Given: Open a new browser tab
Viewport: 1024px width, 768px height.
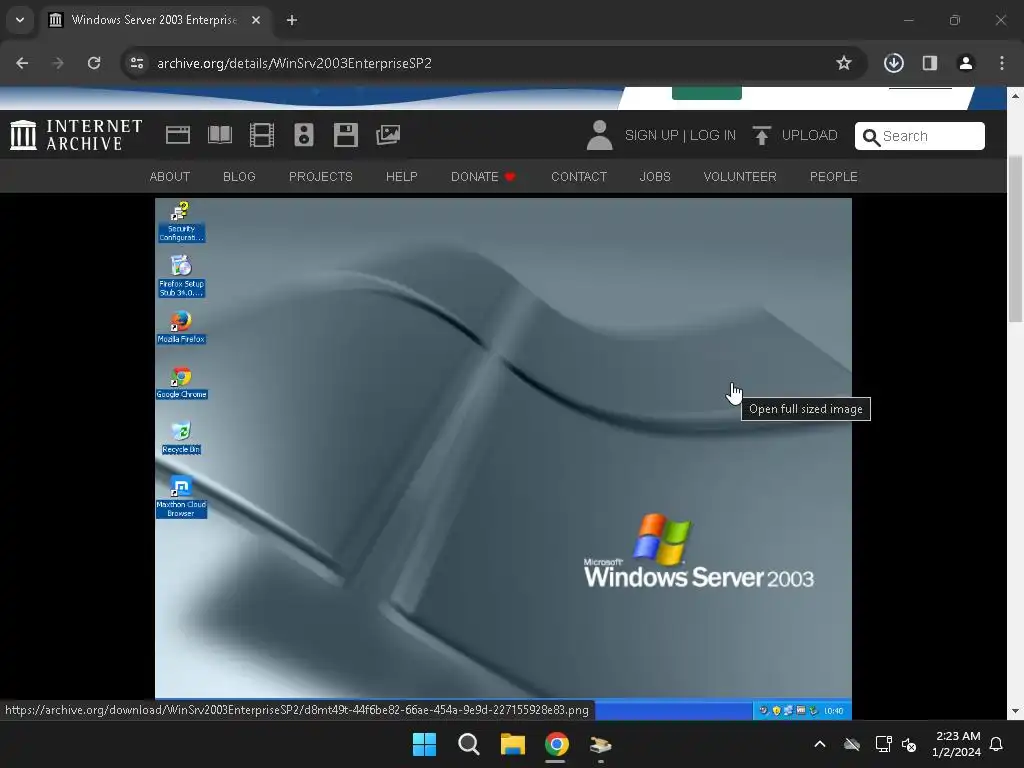Looking at the screenshot, I should click(291, 20).
